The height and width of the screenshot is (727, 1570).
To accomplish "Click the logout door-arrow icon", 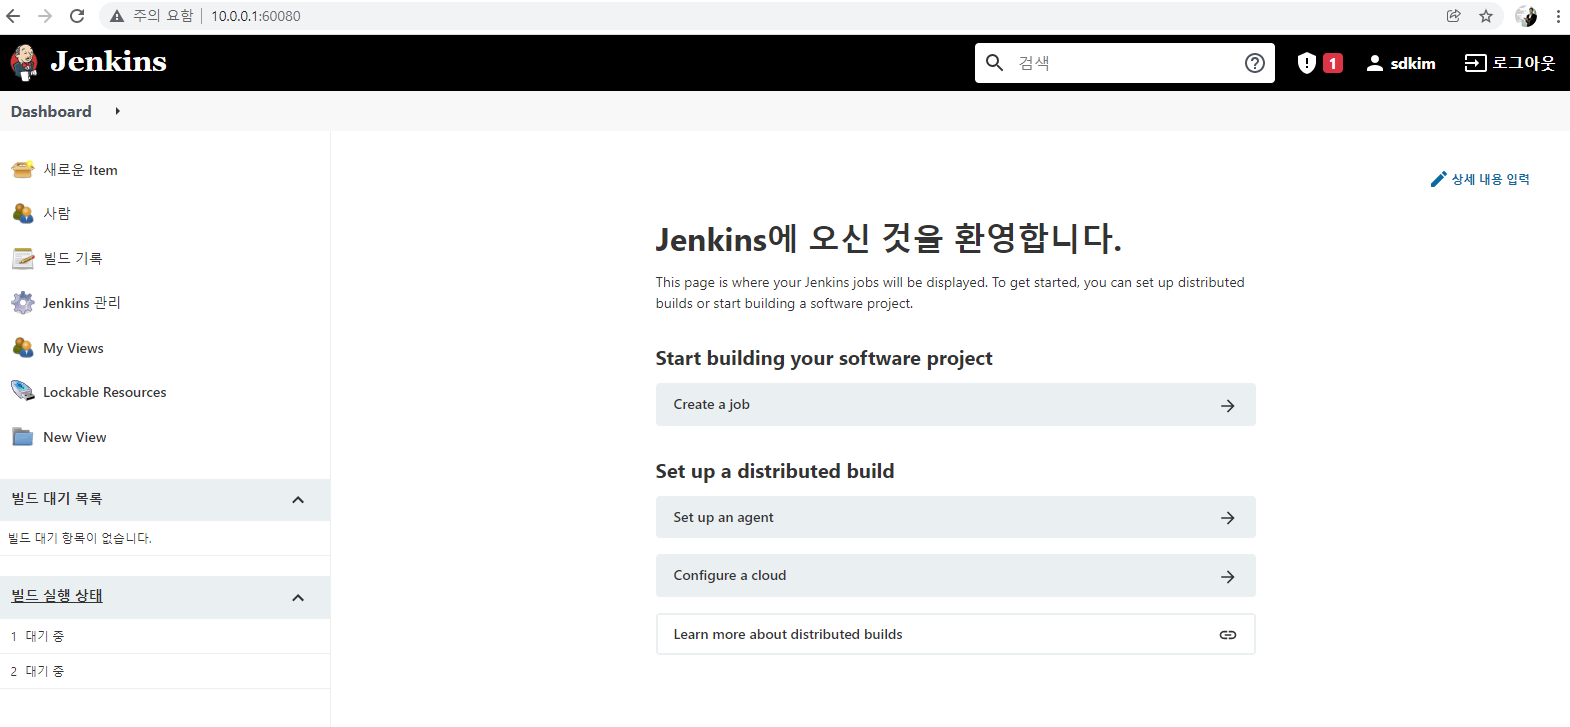I will 1475,63.
